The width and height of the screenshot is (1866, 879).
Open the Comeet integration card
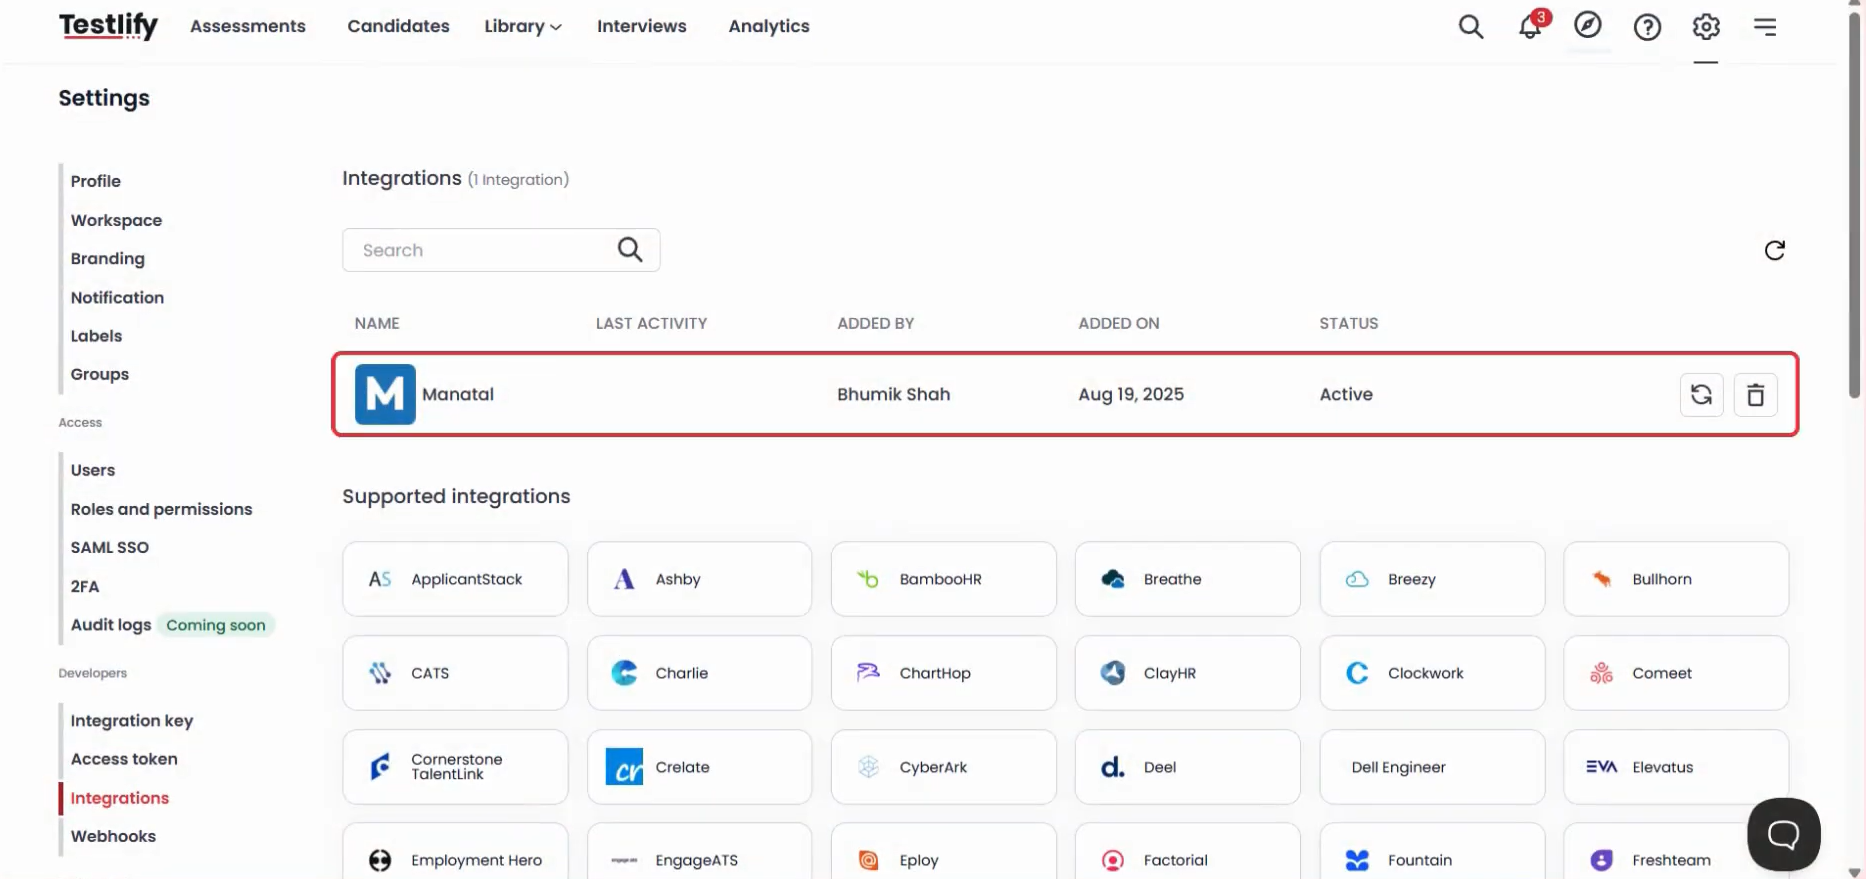click(x=1676, y=673)
